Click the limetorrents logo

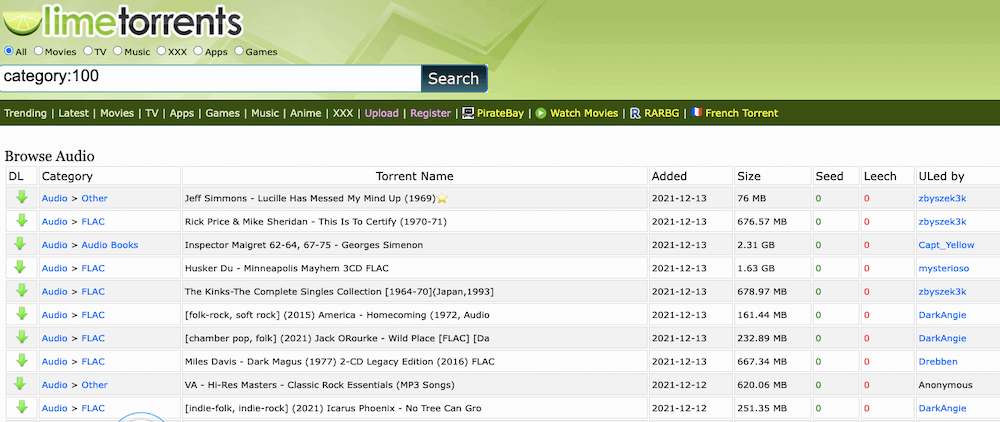[x=121, y=20]
